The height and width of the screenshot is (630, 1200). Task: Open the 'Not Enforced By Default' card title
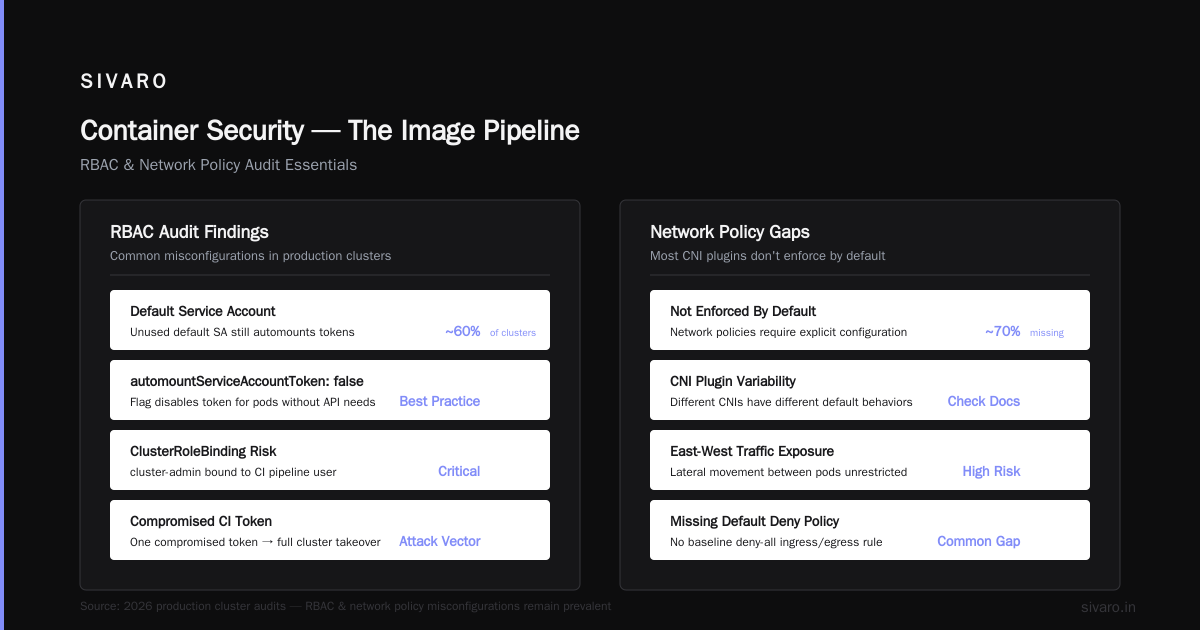(743, 311)
